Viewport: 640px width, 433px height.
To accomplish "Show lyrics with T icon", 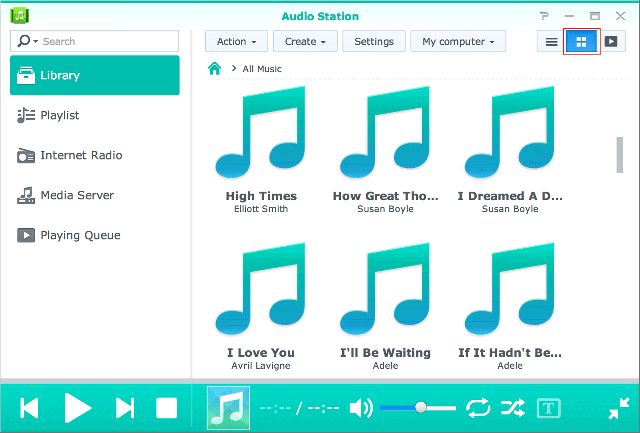I will 549,408.
